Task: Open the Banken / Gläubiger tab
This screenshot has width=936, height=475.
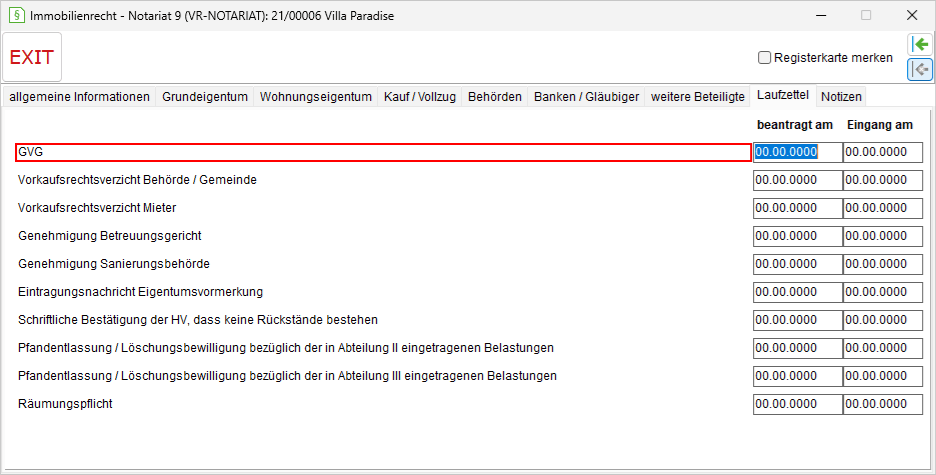Action: coord(586,97)
